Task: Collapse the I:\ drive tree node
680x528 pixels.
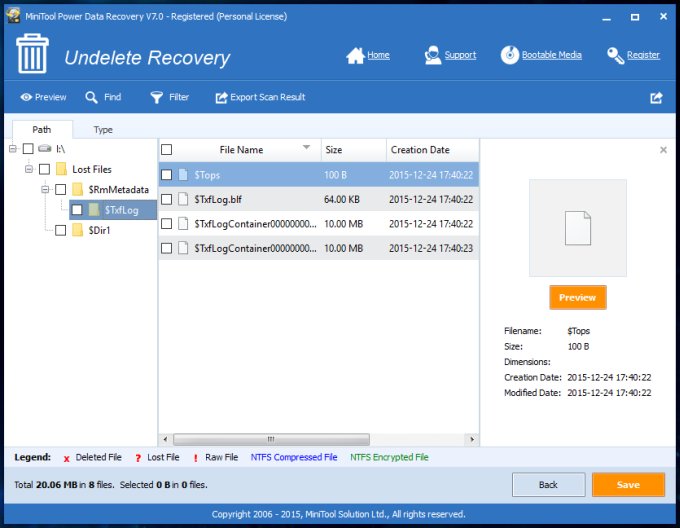Action: coord(13,149)
